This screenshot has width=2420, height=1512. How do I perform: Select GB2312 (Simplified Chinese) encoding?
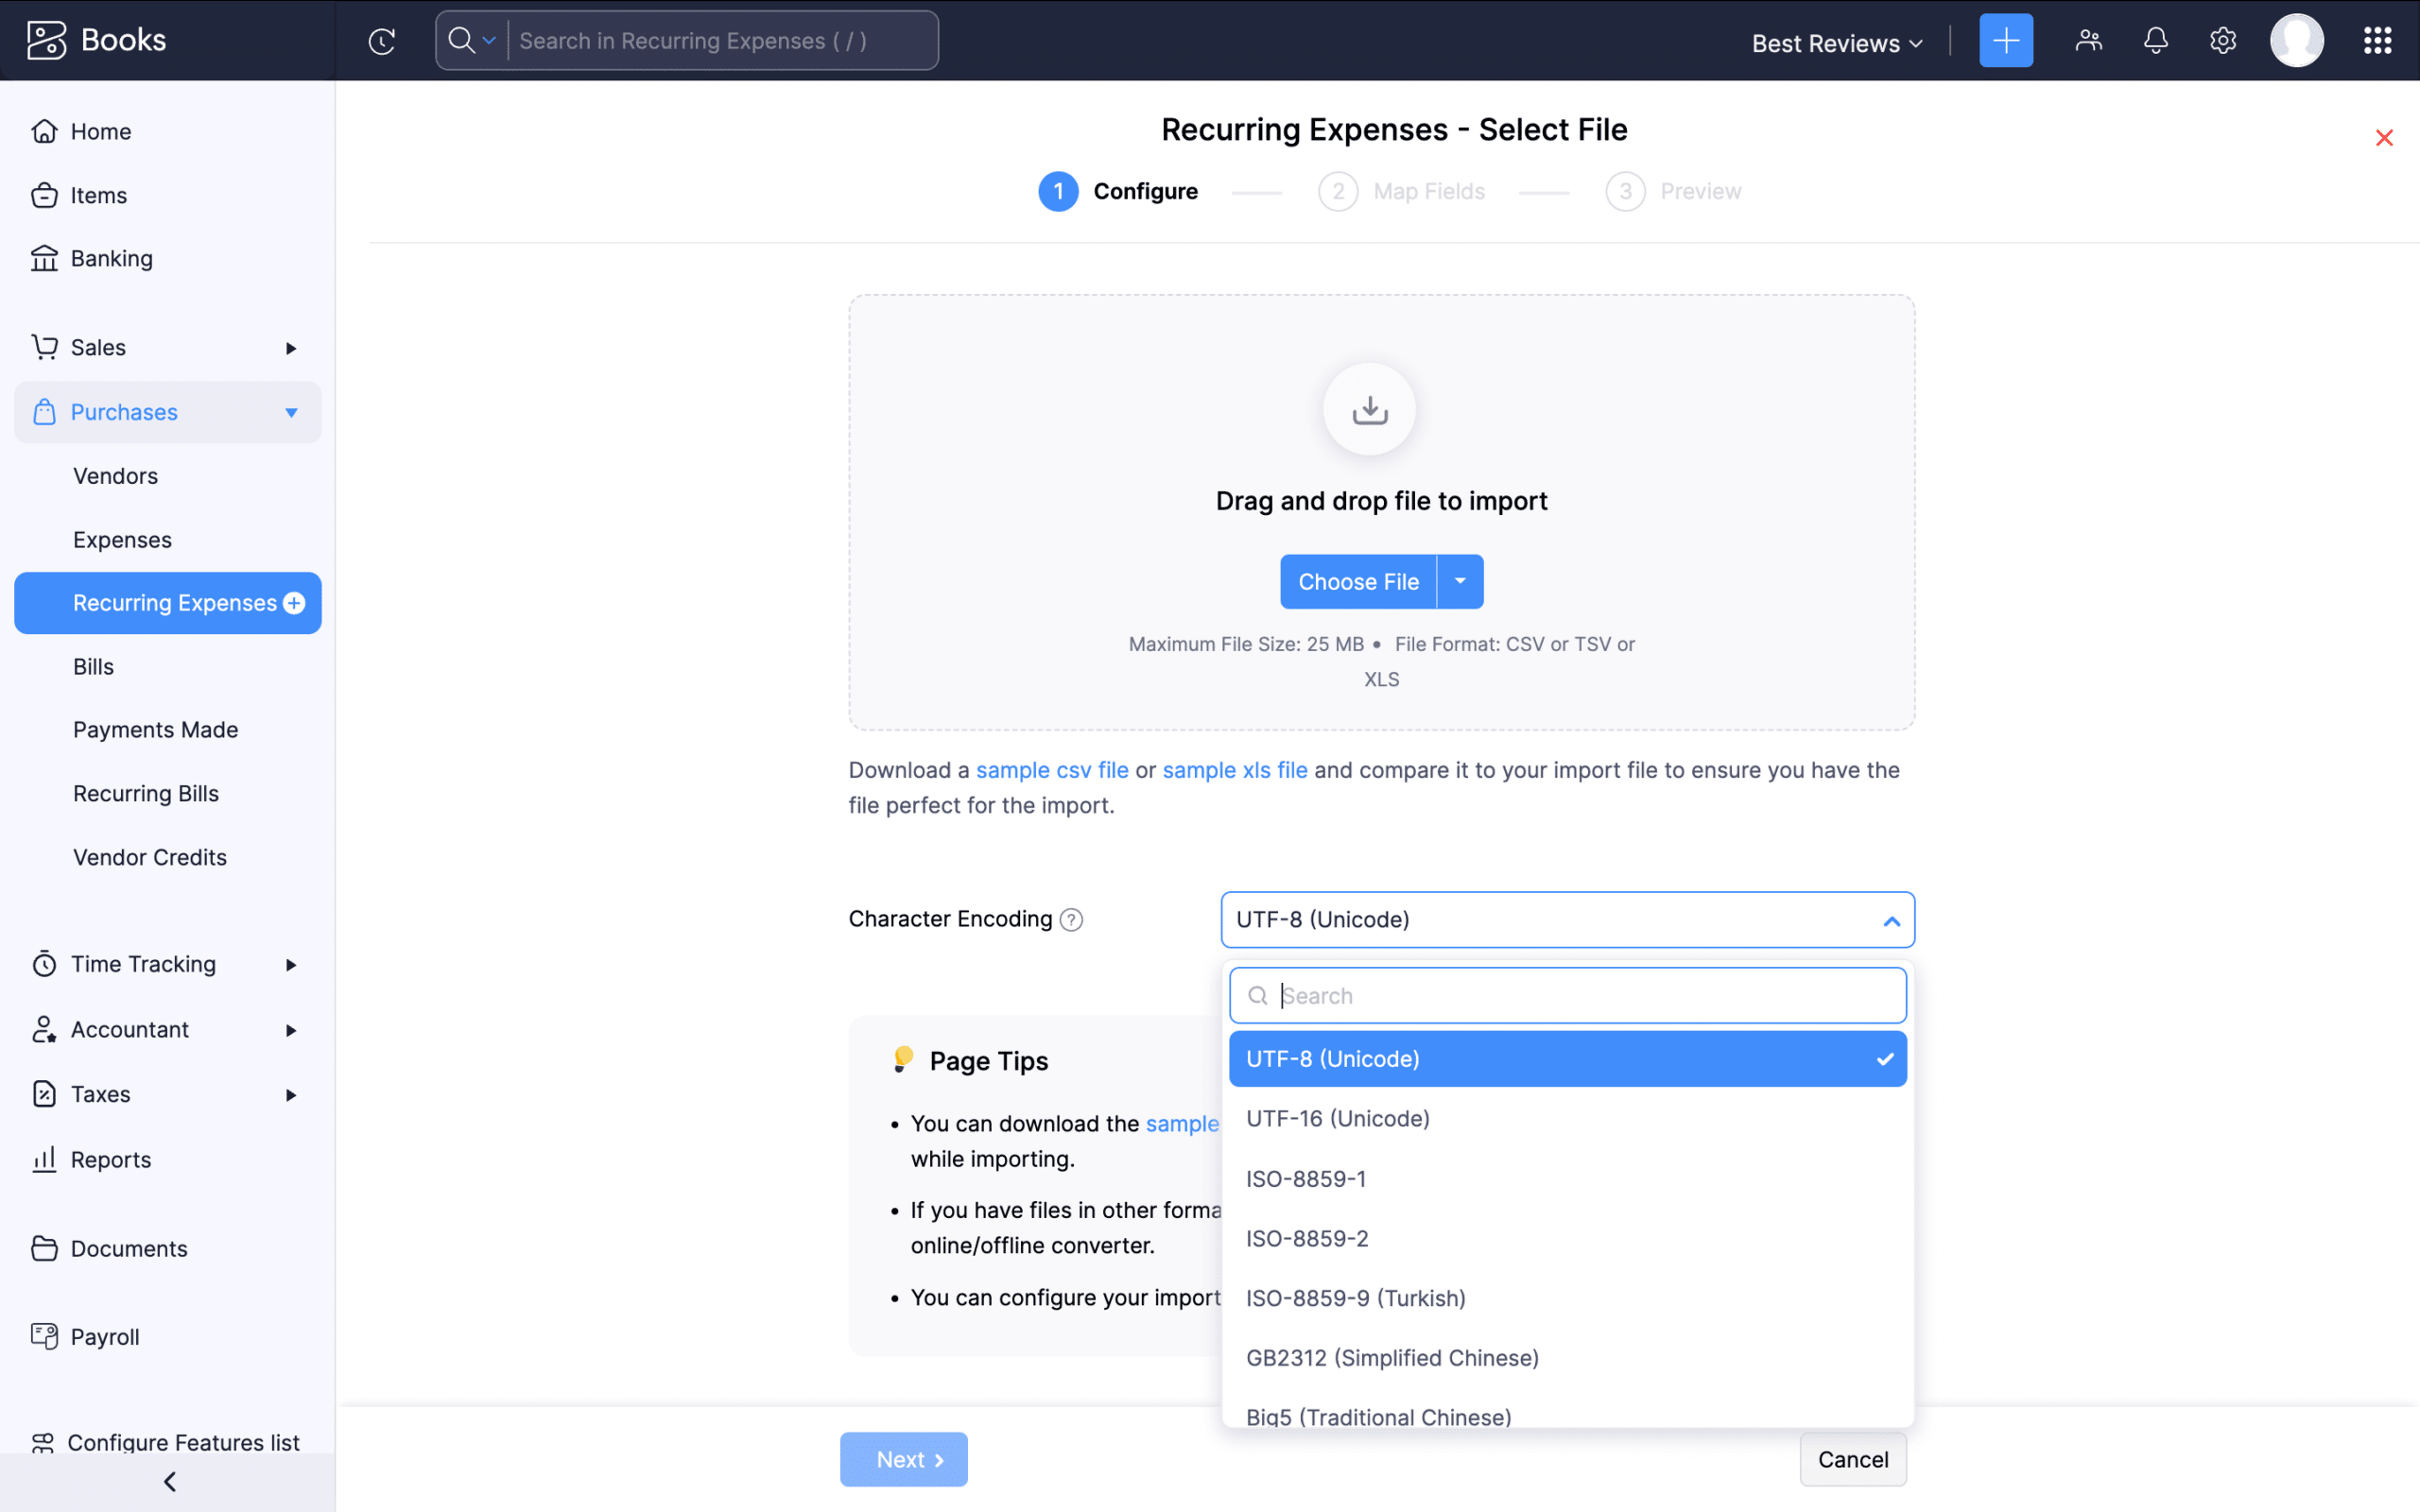click(x=1392, y=1357)
